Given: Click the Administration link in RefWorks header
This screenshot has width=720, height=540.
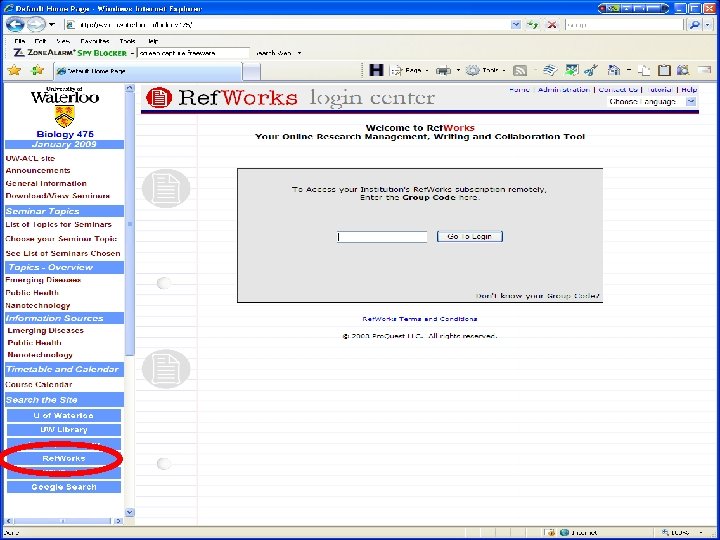Looking at the screenshot, I should pos(563,90).
